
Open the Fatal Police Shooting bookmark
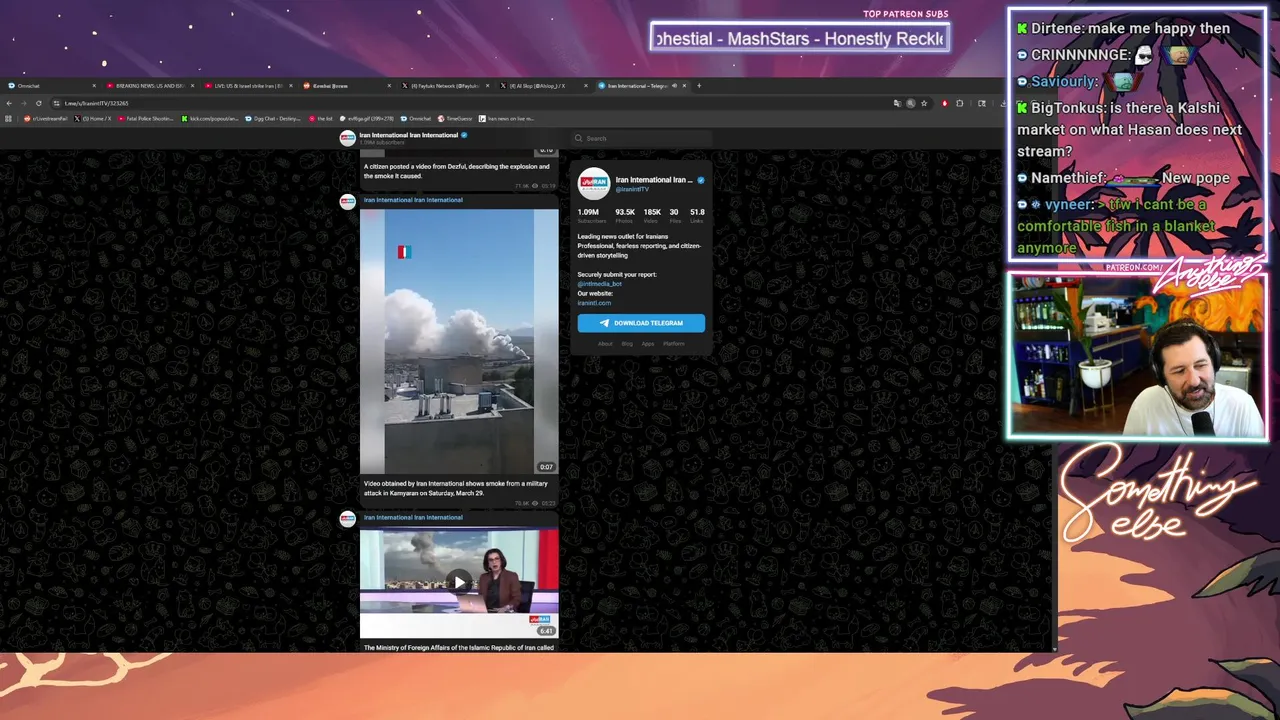click(x=146, y=118)
